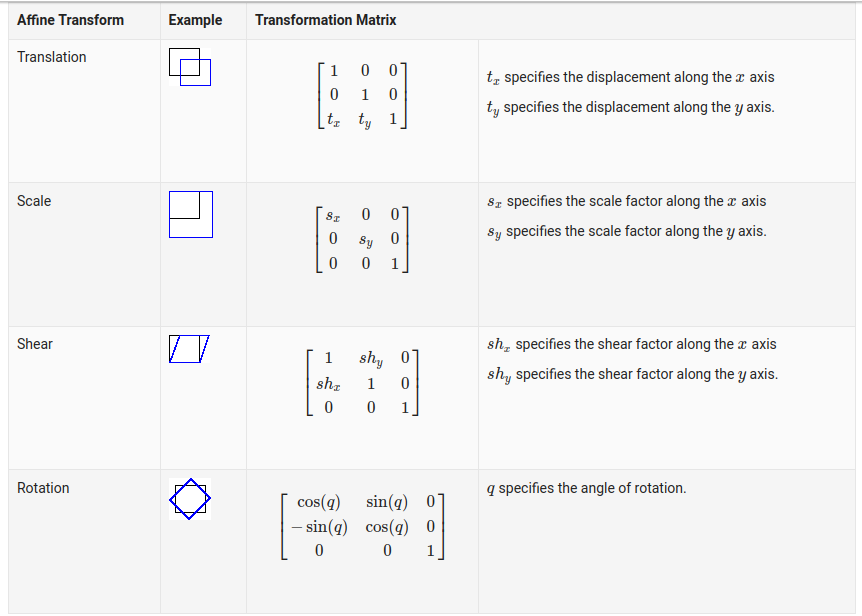Screen dimensions: 862x616
Task: Click the Example column header
Action: point(196,20)
